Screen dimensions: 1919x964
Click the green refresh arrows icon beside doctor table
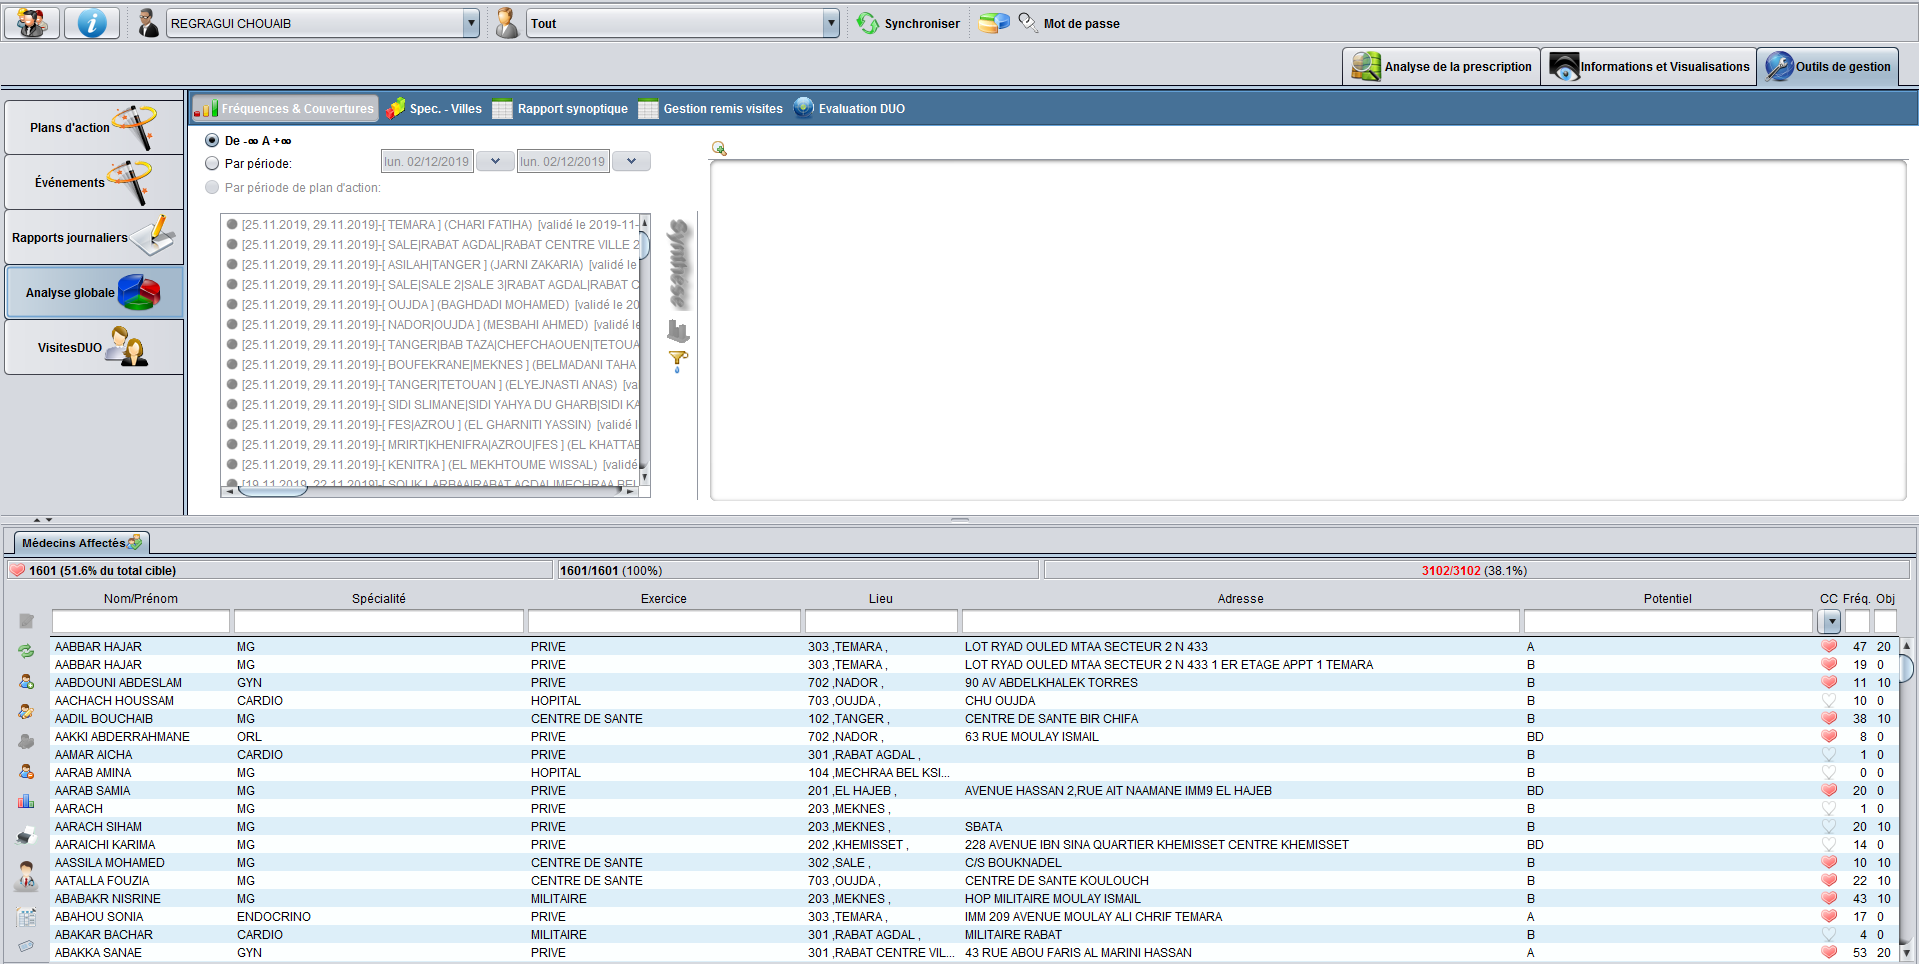click(26, 651)
